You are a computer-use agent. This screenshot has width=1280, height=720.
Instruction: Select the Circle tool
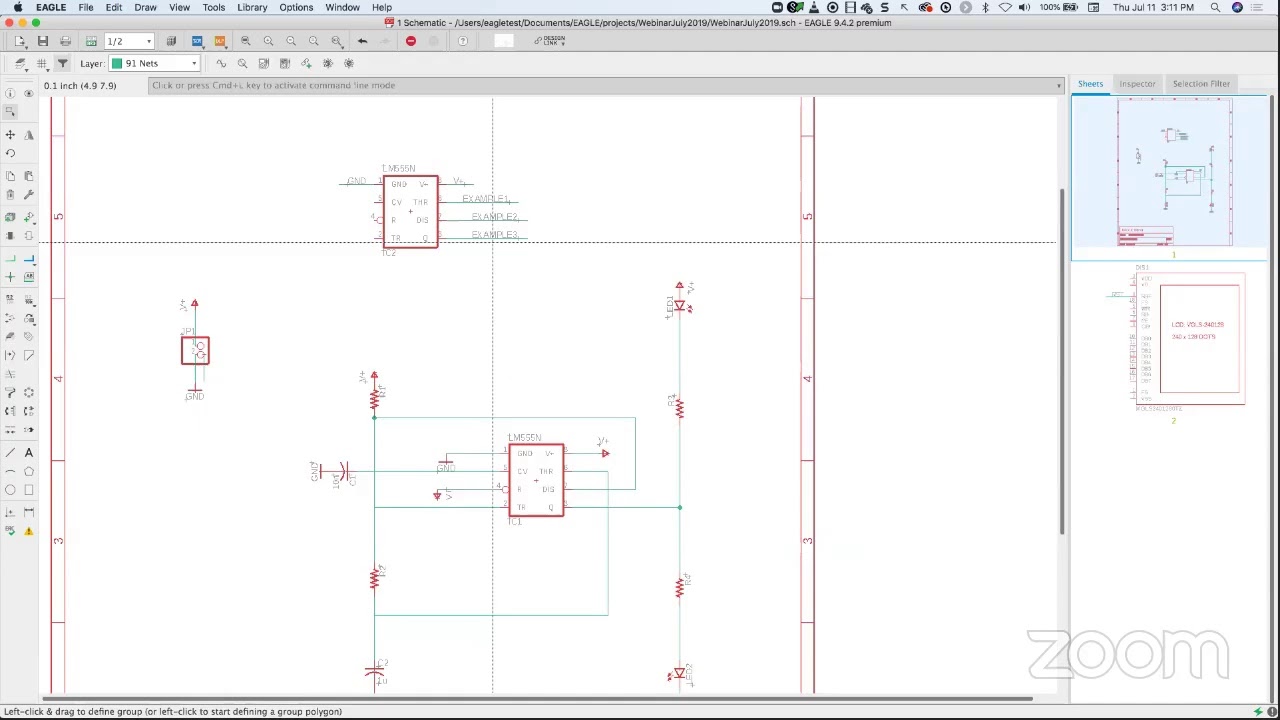tap(10, 490)
